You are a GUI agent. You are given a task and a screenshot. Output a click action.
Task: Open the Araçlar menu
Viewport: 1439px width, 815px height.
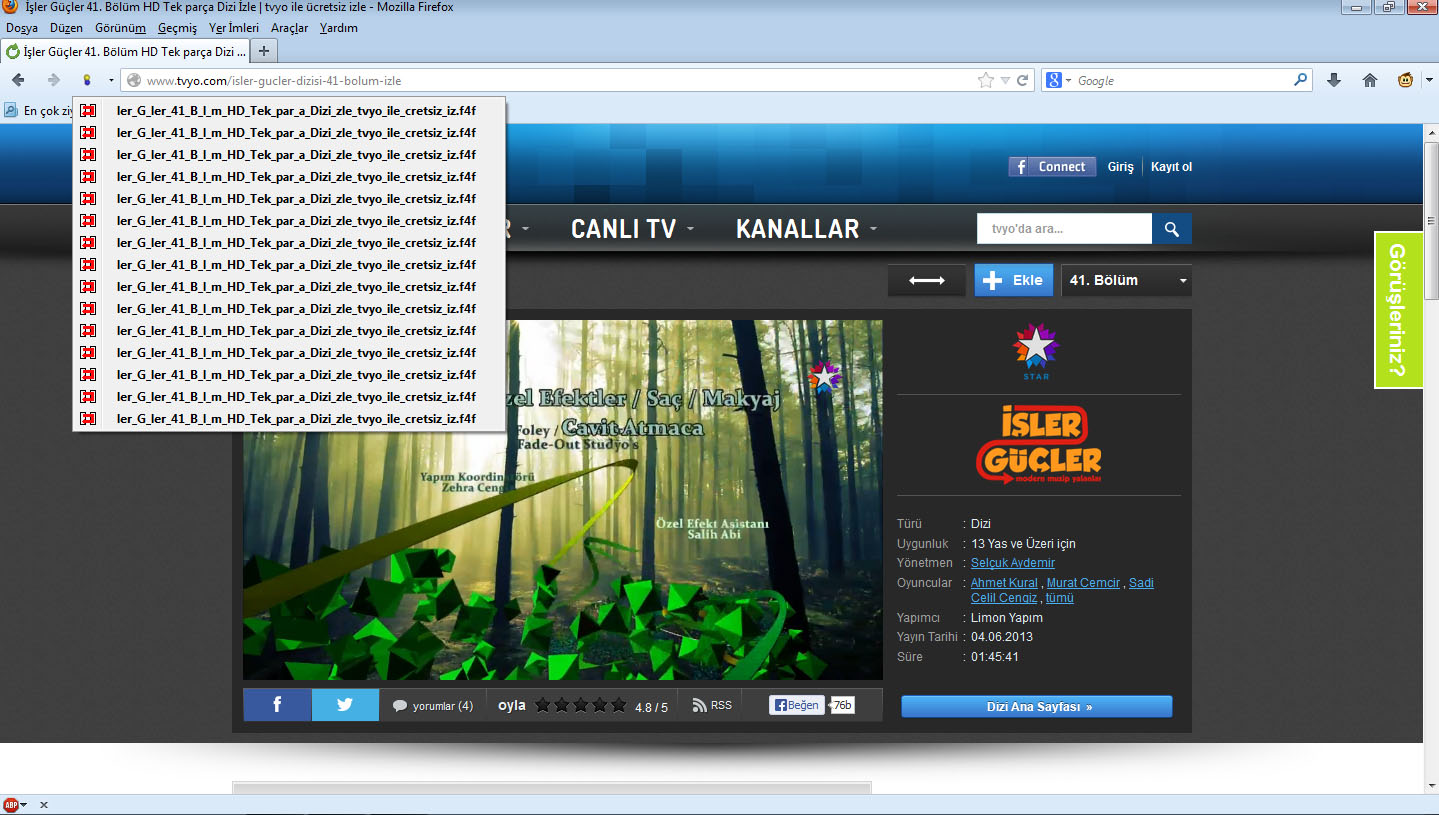click(x=289, y=28)
